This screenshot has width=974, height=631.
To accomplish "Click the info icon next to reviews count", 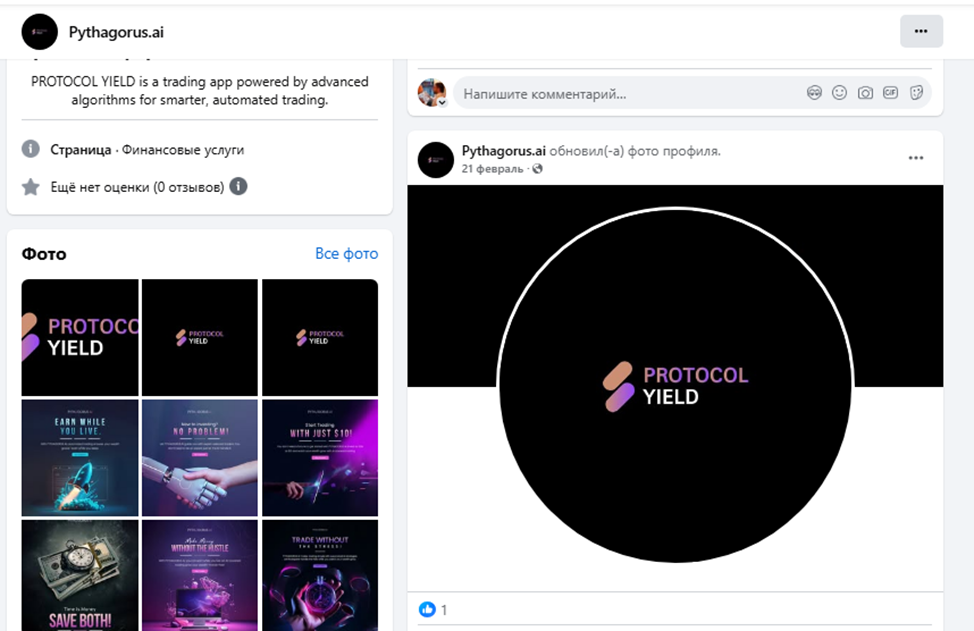I will (x=239, y=186).
